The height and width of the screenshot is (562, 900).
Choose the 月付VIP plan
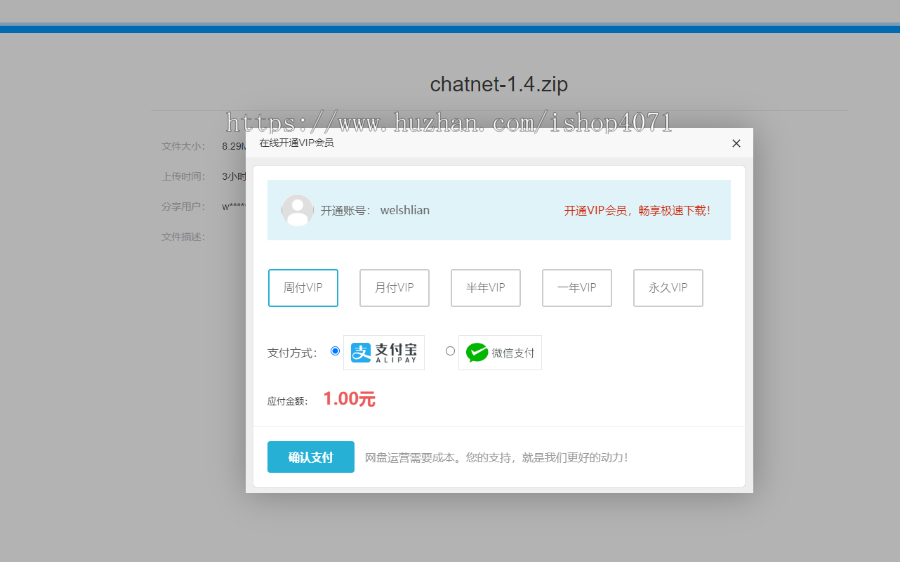[394, 288]
